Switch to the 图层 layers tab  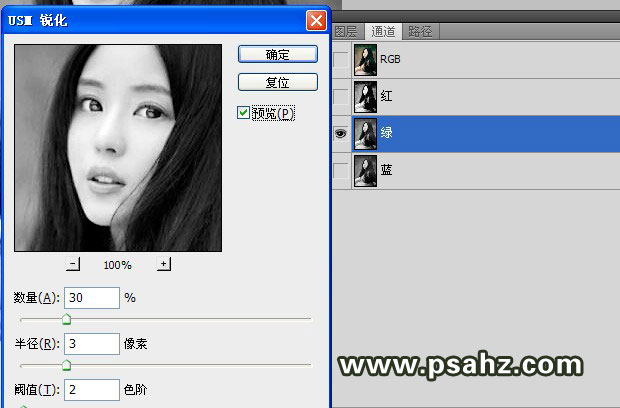(x=345, y=31)
